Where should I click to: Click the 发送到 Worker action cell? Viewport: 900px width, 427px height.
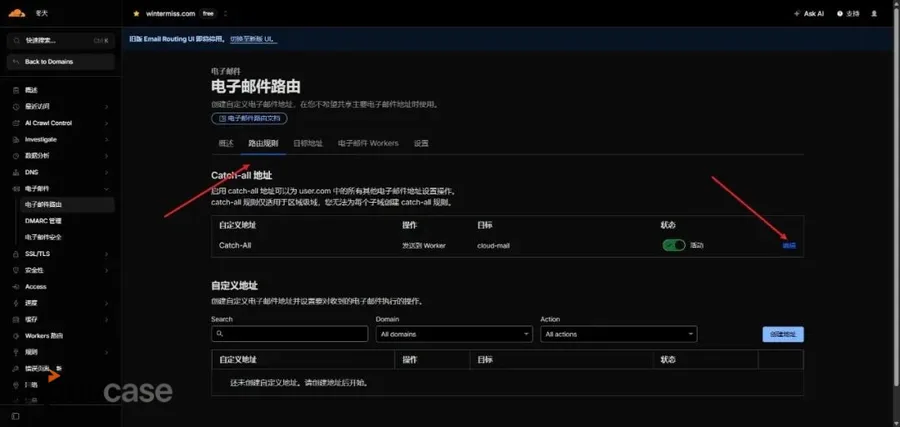pos(424,245)
